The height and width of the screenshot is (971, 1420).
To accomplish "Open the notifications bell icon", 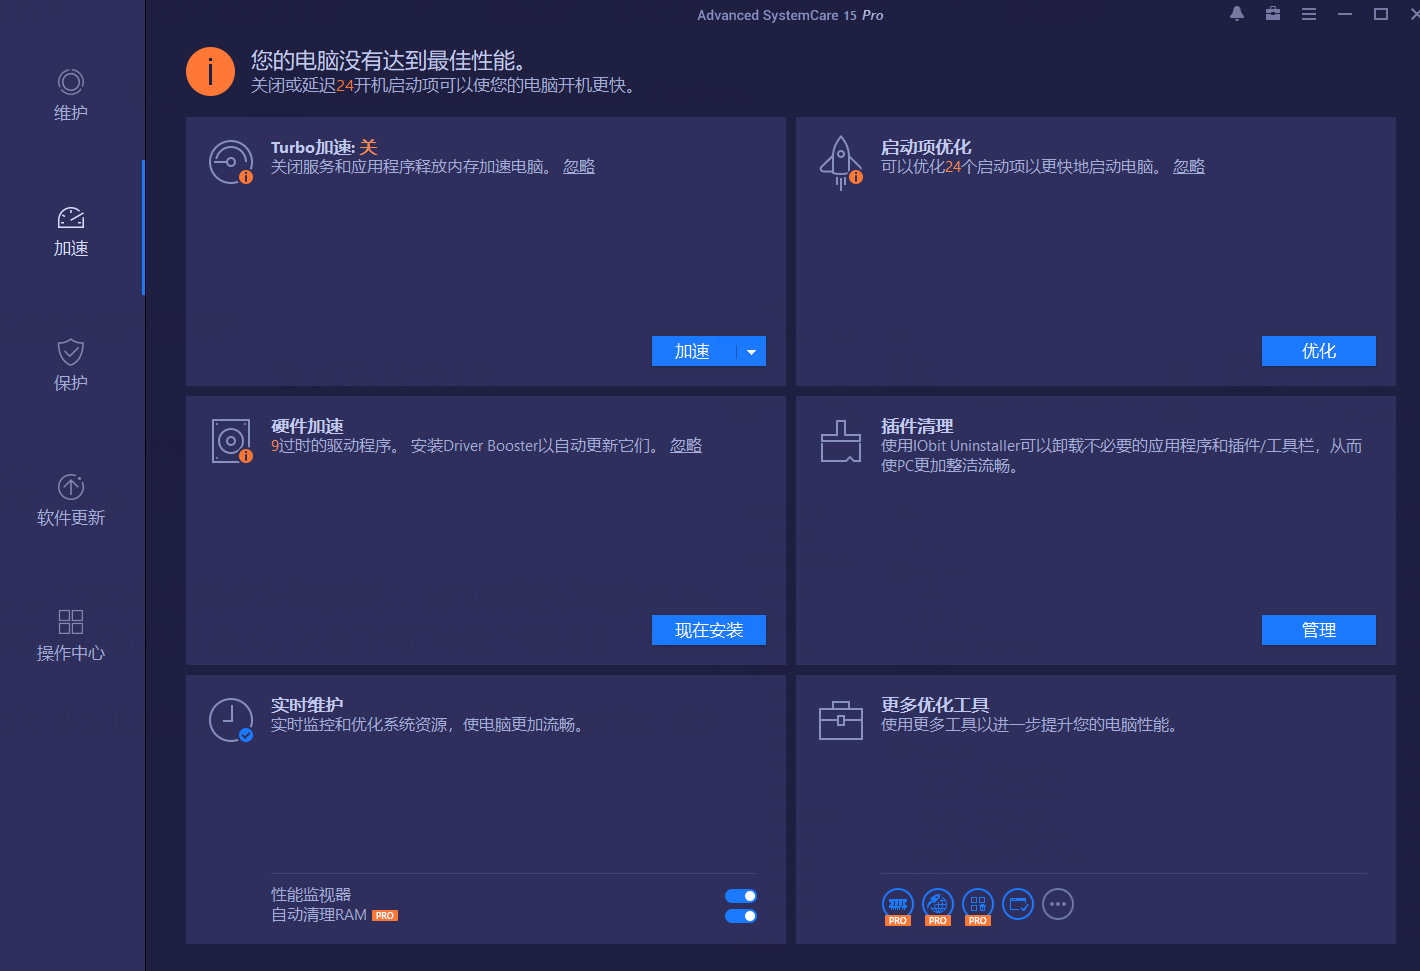I will click(x=1237, y=14).
